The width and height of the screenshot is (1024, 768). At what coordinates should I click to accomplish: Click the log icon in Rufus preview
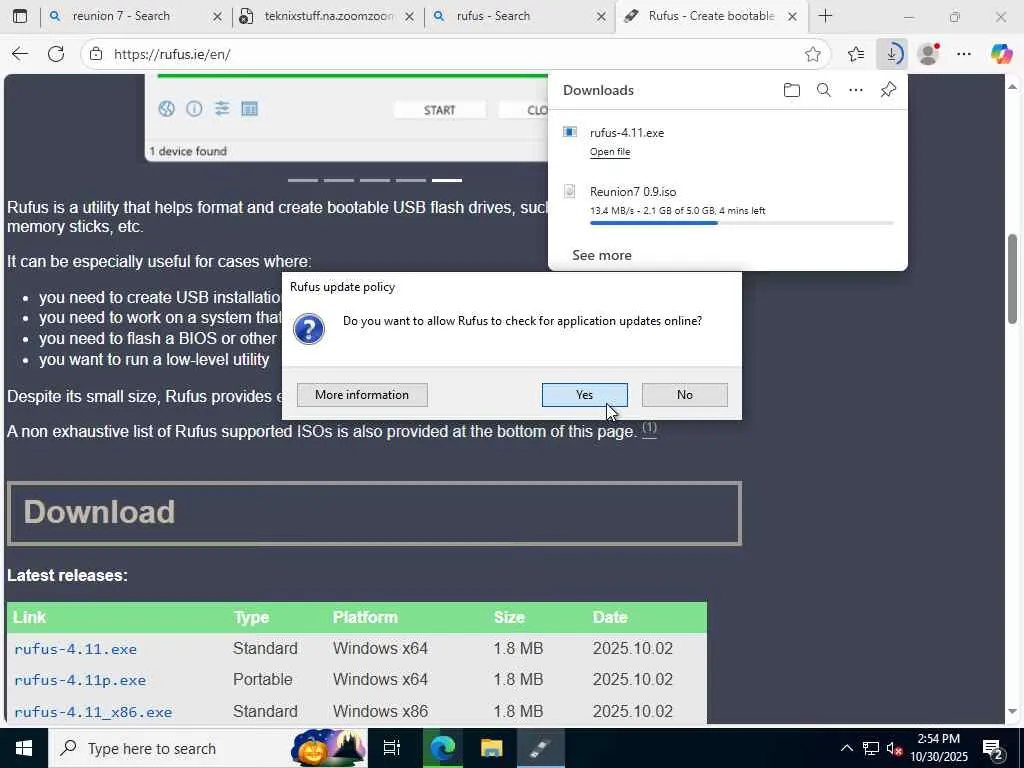(x=249, y=108)
